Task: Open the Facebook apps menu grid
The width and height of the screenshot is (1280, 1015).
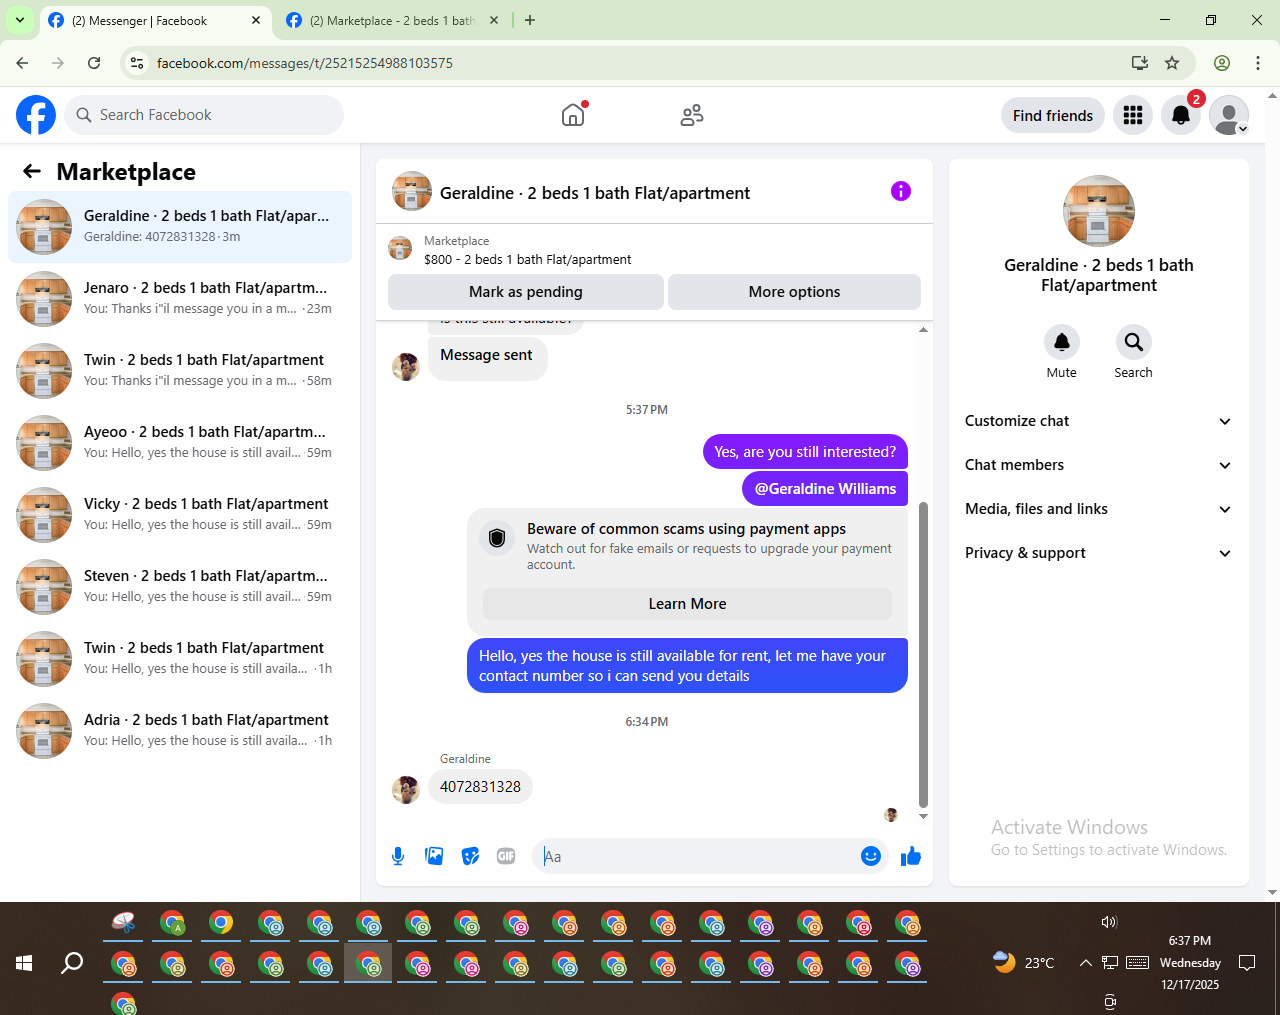Action: 1133,115
